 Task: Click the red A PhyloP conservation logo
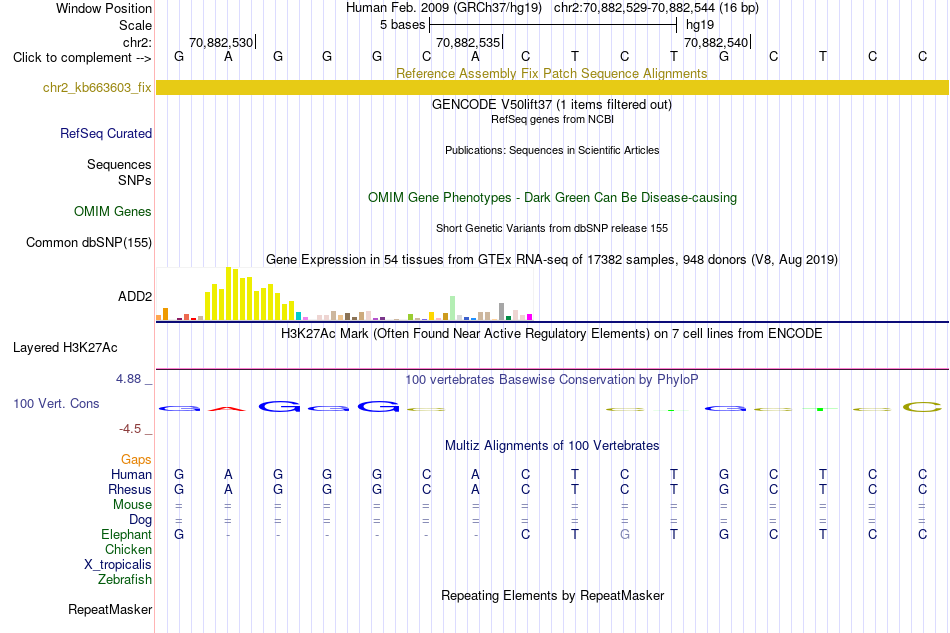228,408
